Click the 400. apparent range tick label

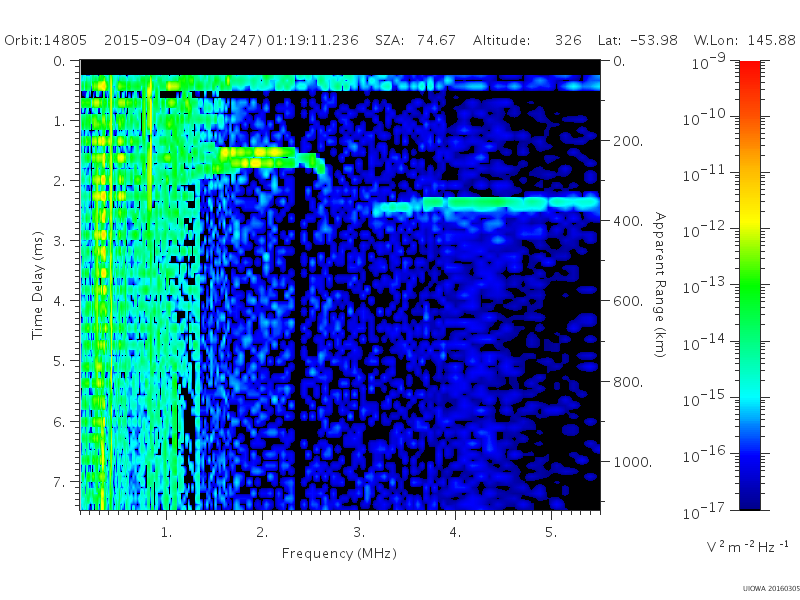click(x=628, y=221)
